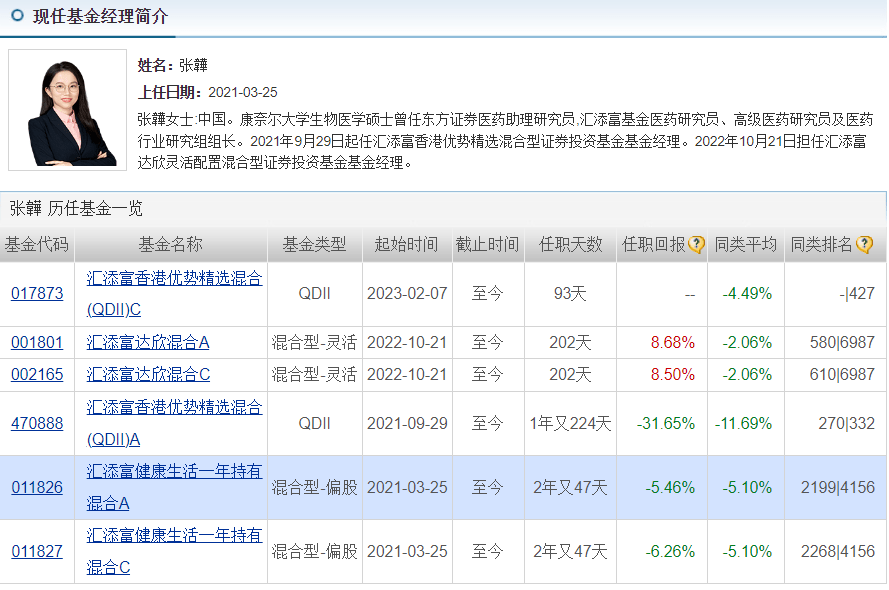Click the circle bullet icon before 现任基金经理简介

pos(18,15)
